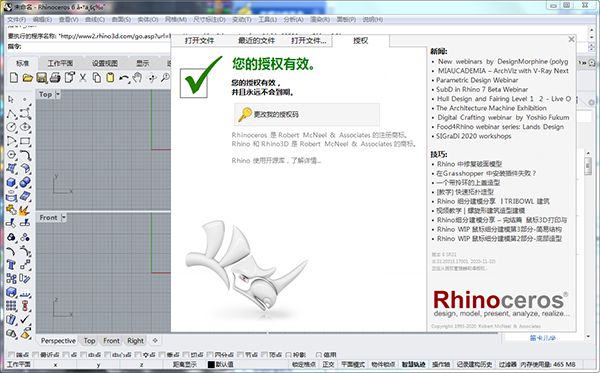Select the arrow pointer selection tool

tap(11, 99)
